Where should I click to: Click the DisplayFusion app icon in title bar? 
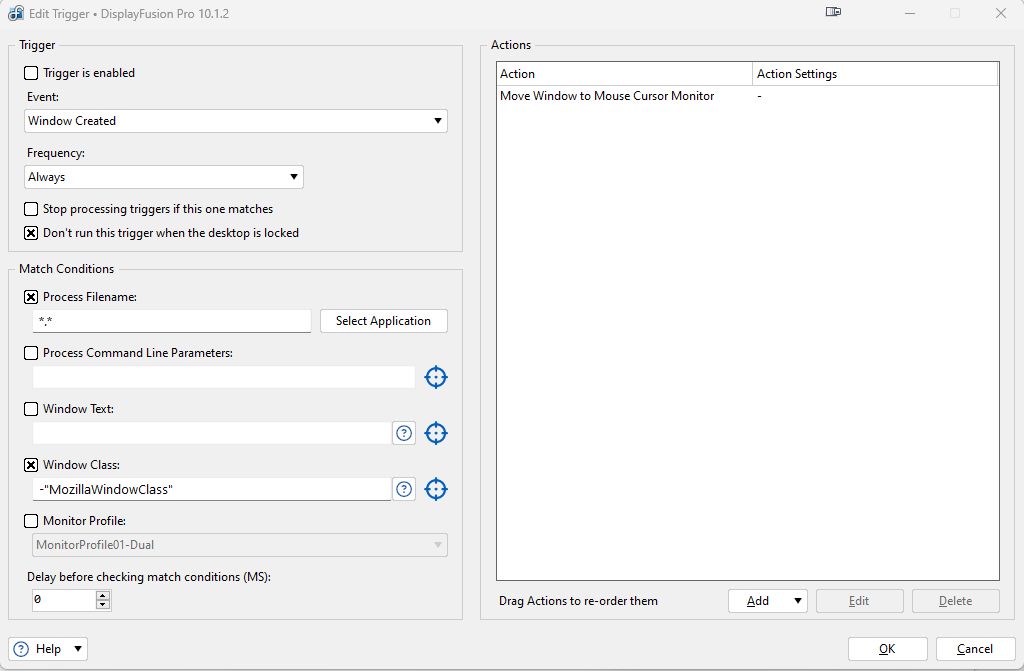(x=16, y=13)
